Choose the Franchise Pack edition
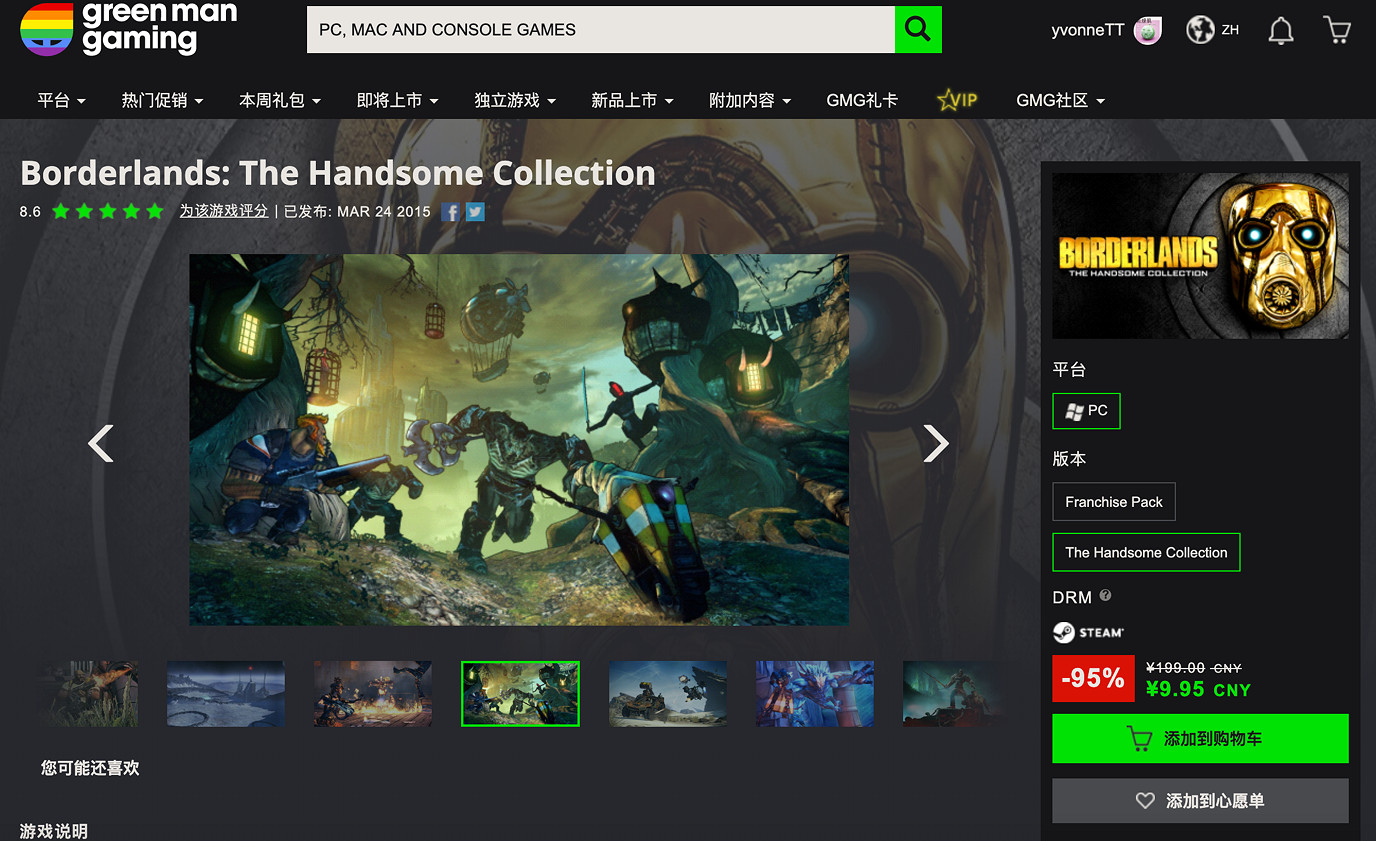Screen dimensions: 1376x841 pyautogui.click(x=1113, y=502)
